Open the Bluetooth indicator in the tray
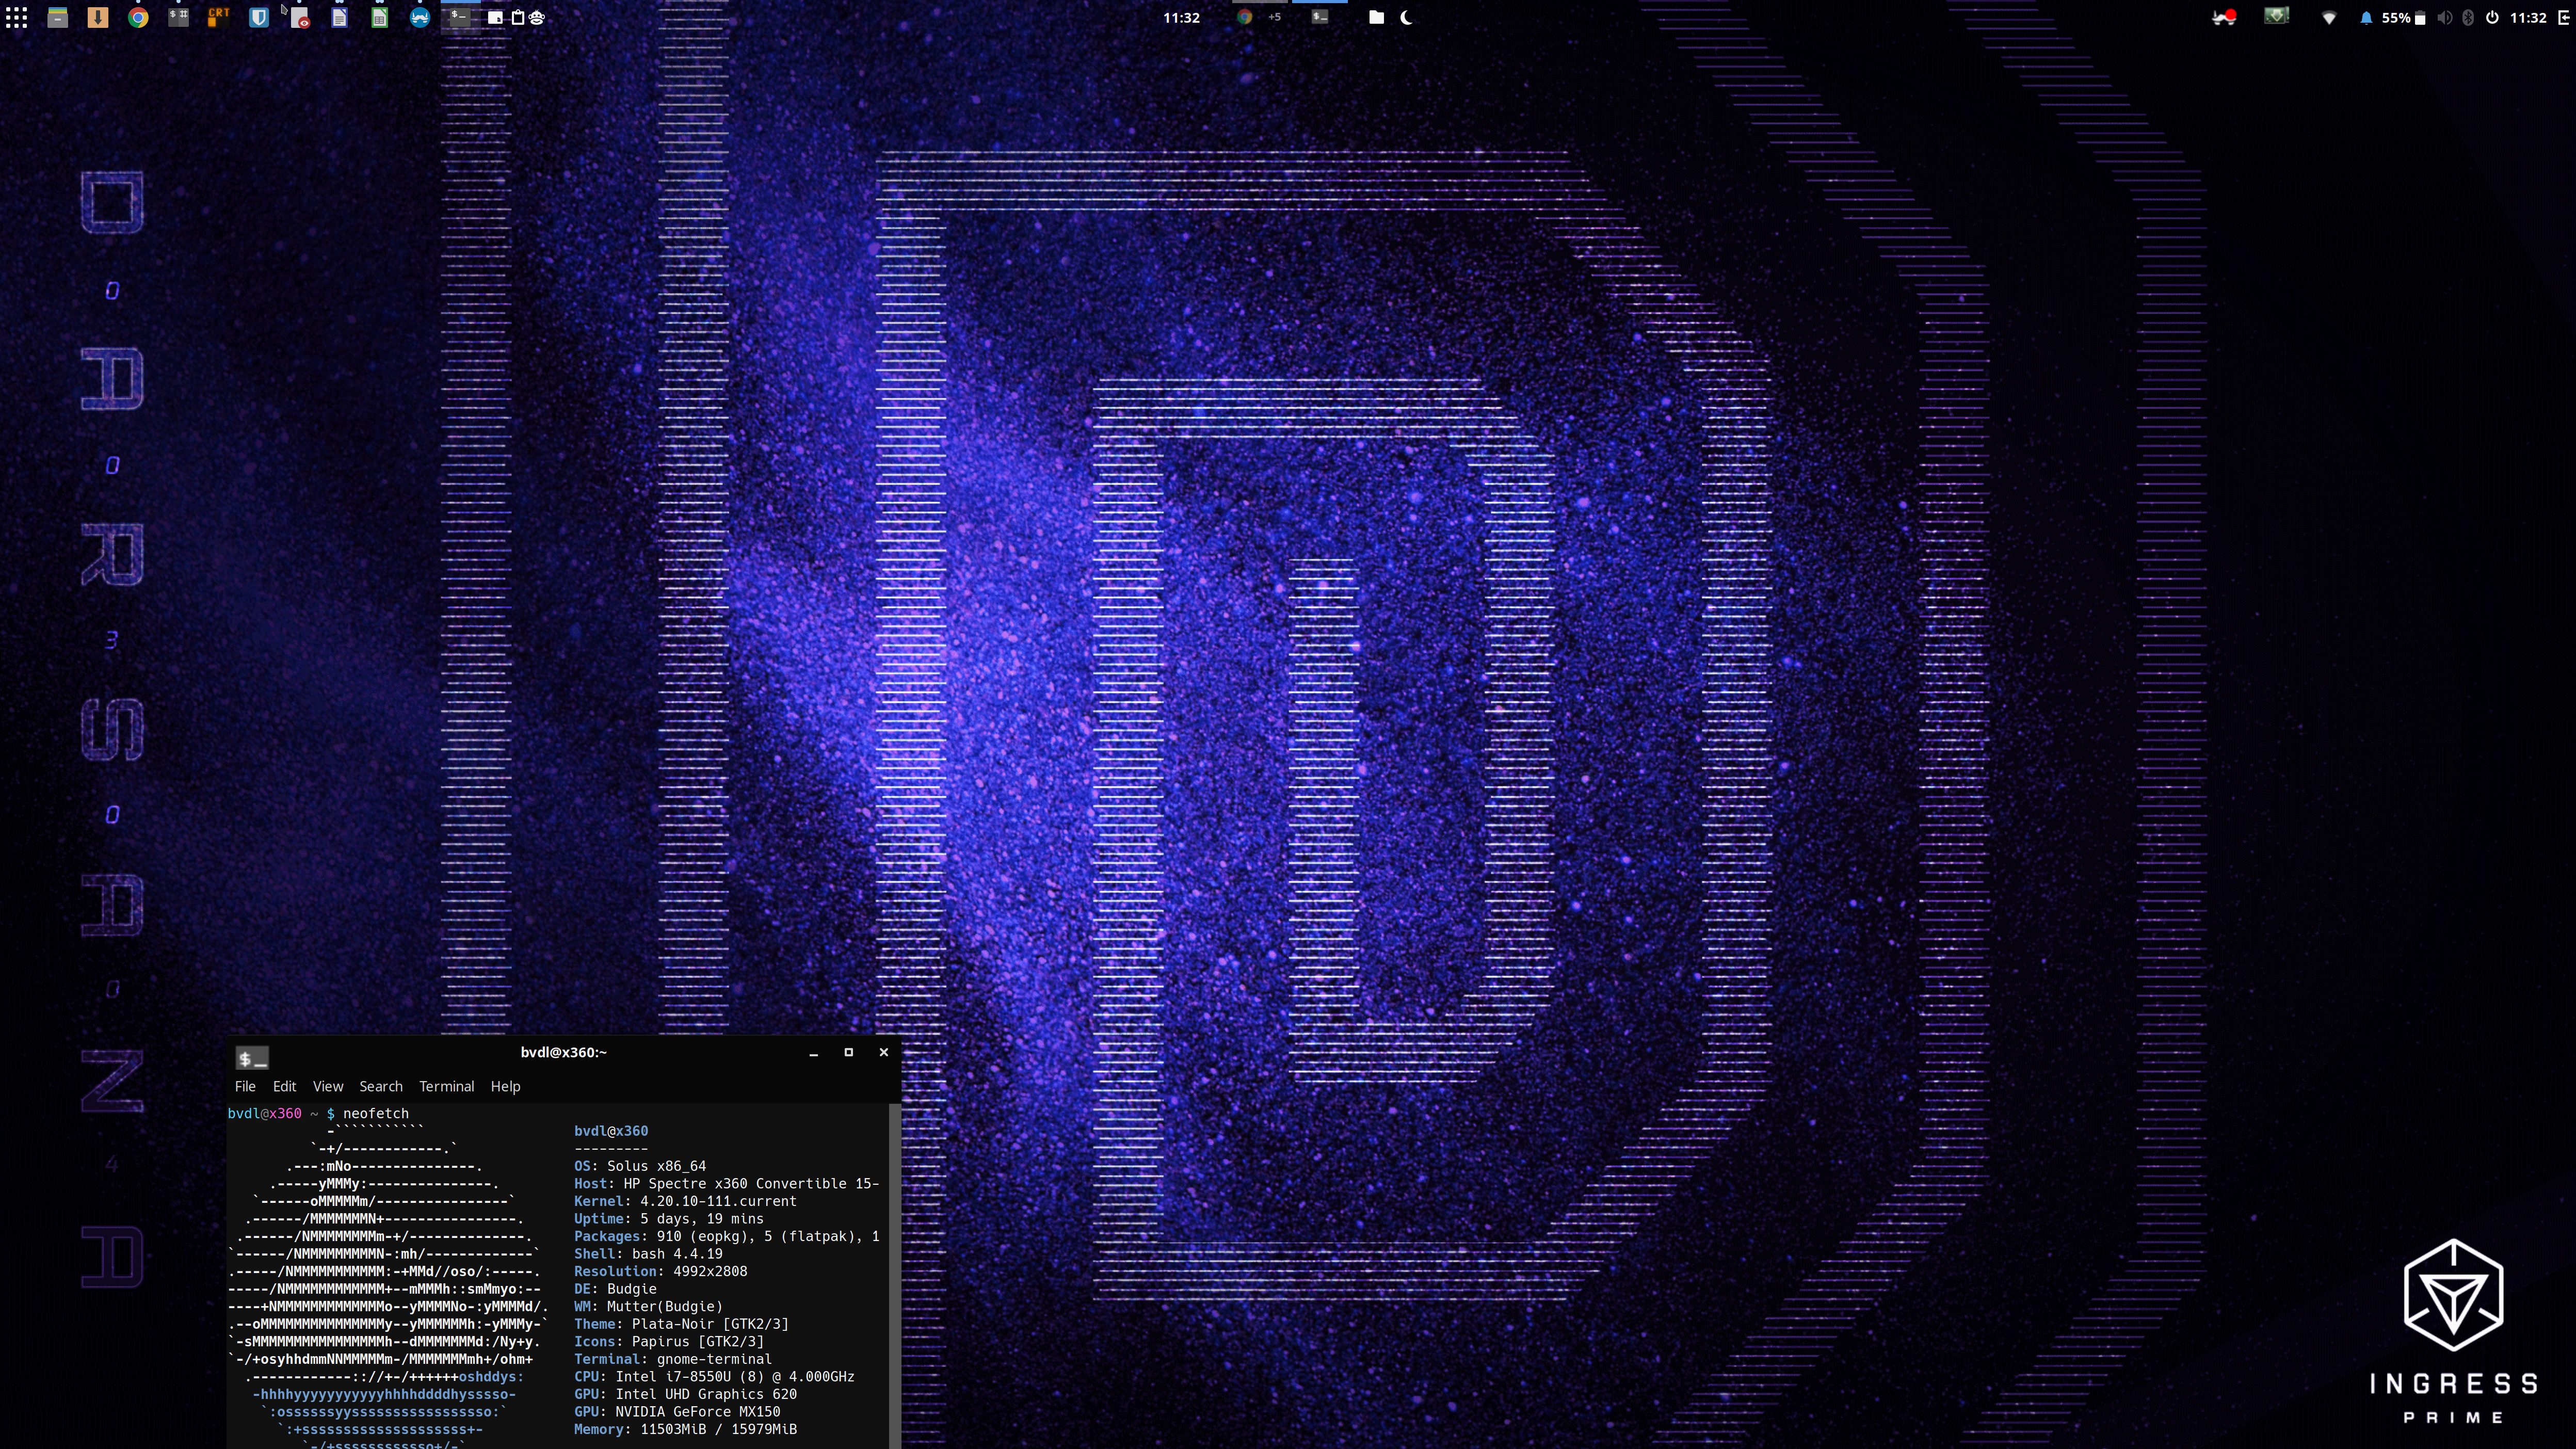Viewport: 2576px width, 1449px height. coord(2468,18)
